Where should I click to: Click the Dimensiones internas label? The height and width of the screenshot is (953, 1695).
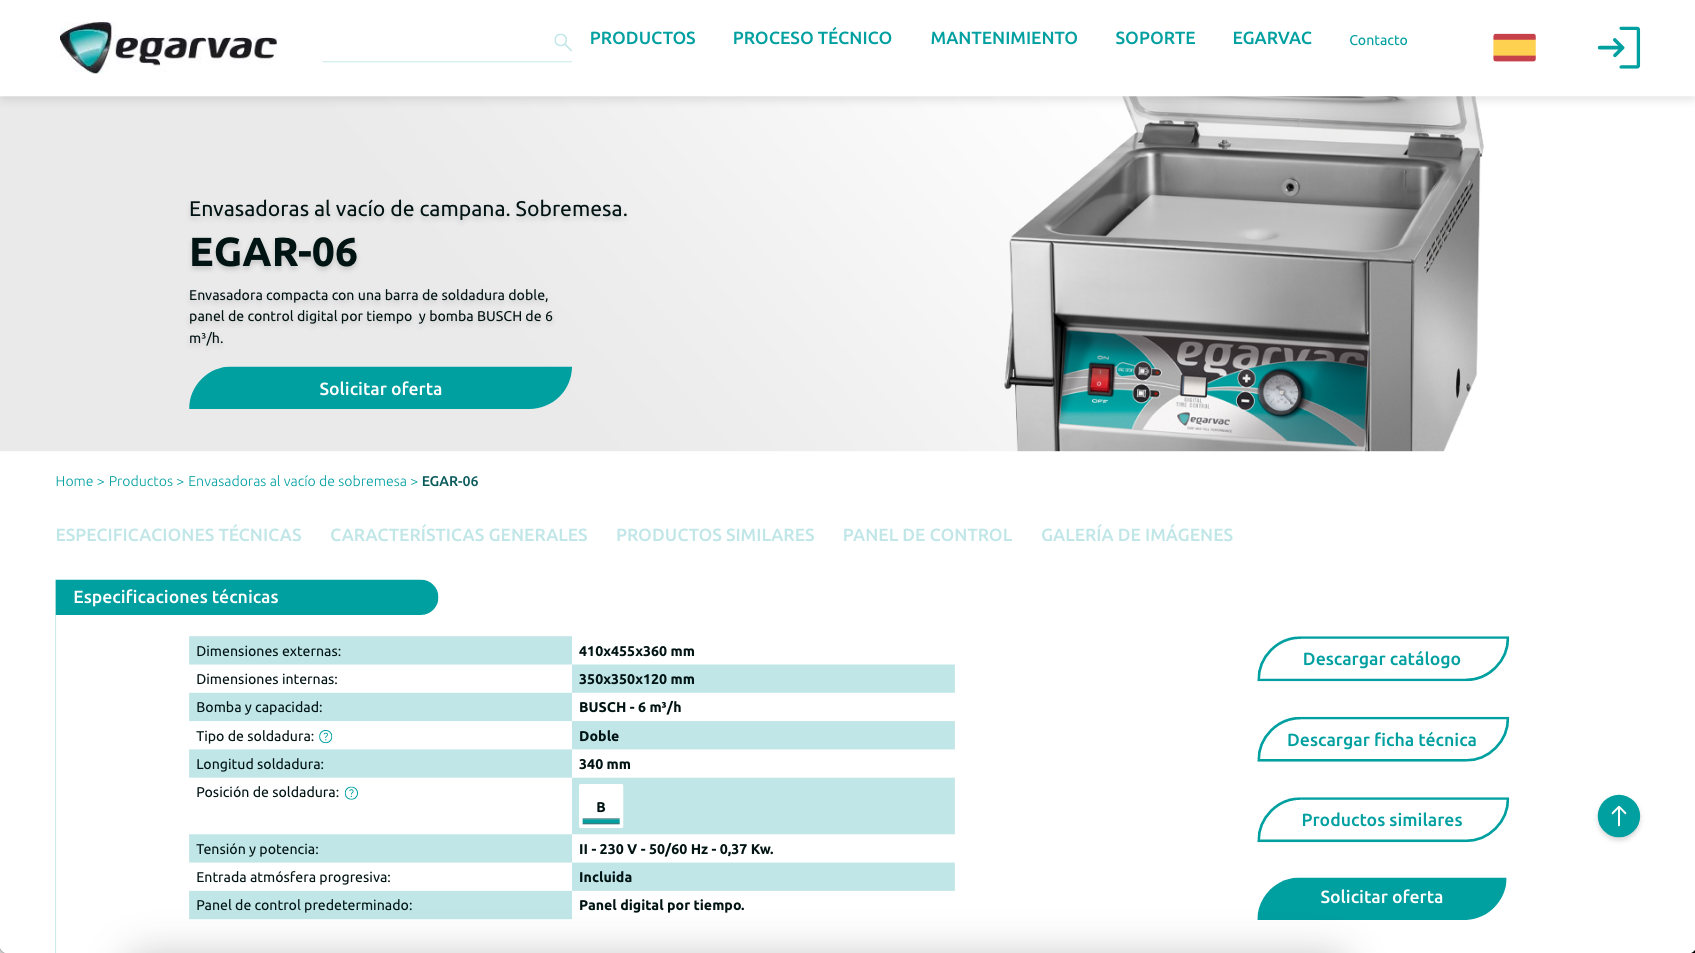click(x=267, y=679)
